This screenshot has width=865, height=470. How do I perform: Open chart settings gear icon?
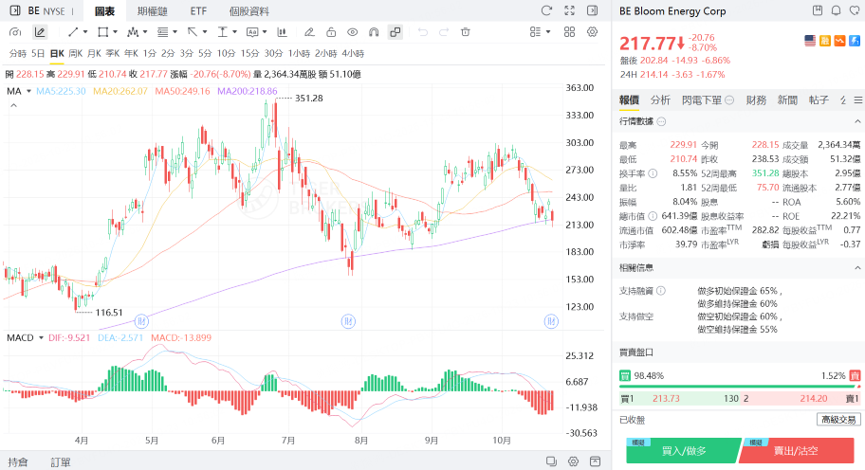[x=592, y=32]
